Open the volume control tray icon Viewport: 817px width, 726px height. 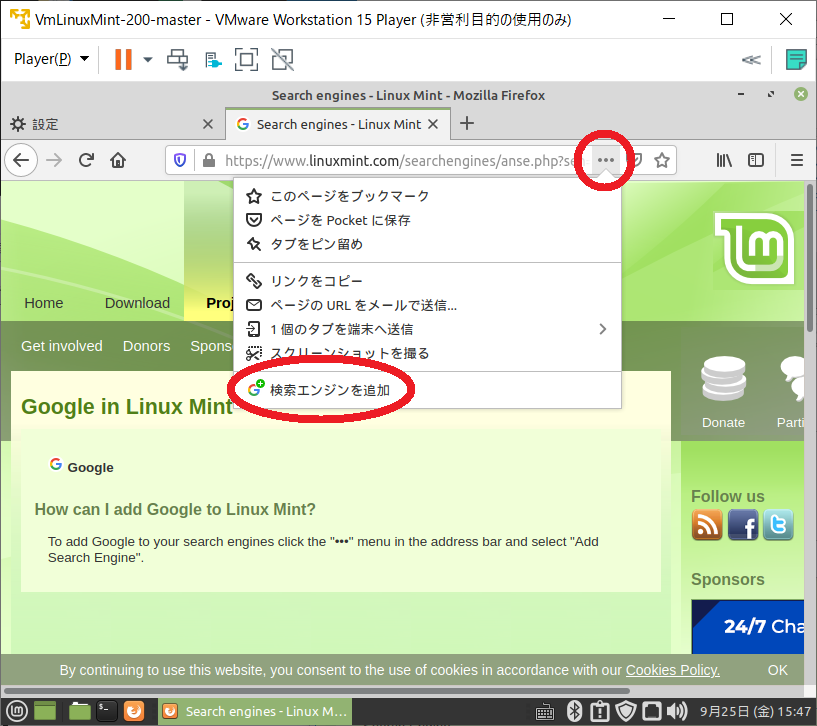pos(677,711)
